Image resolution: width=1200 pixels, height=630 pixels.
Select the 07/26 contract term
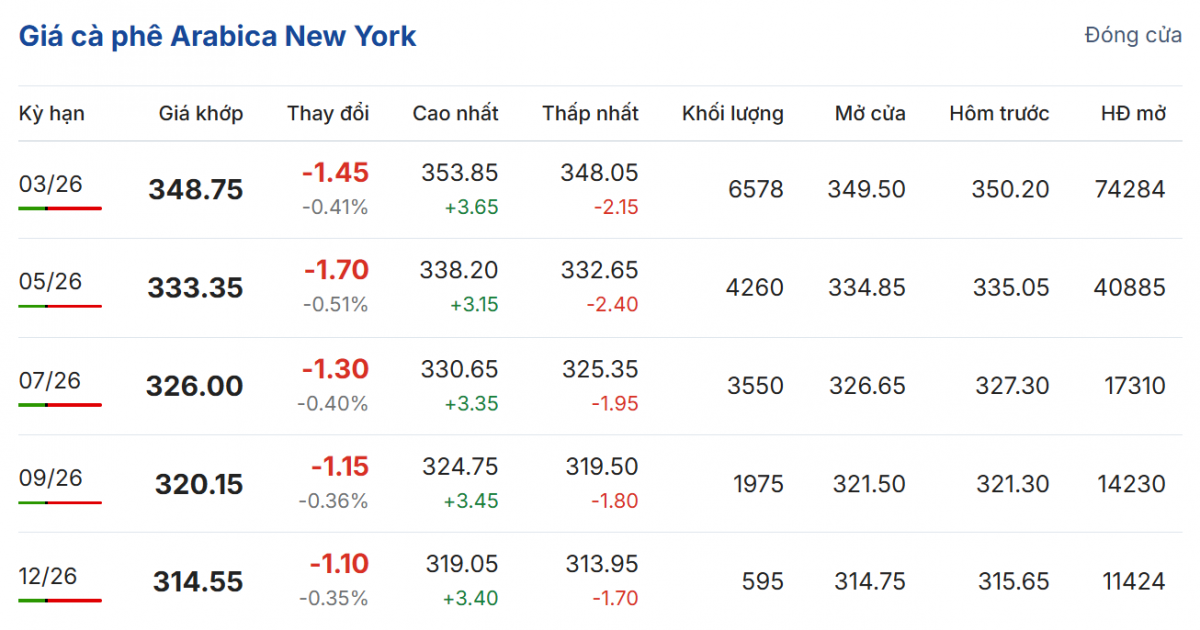51,380
